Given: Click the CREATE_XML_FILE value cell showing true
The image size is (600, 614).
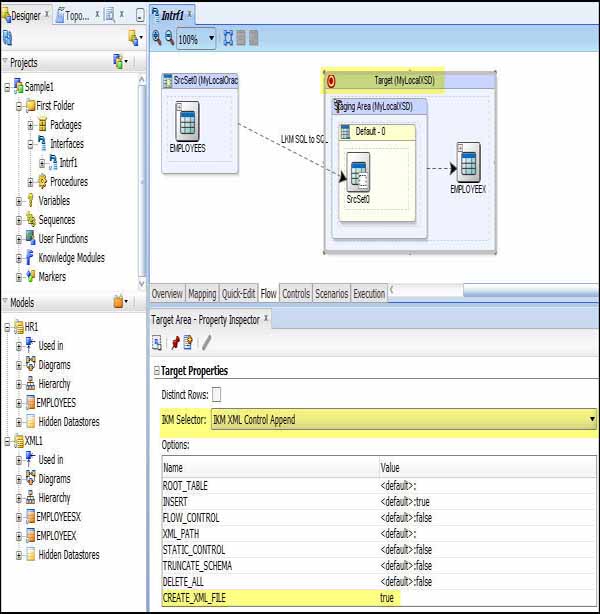Looking at the screenshot, I should tap(487, 598).
